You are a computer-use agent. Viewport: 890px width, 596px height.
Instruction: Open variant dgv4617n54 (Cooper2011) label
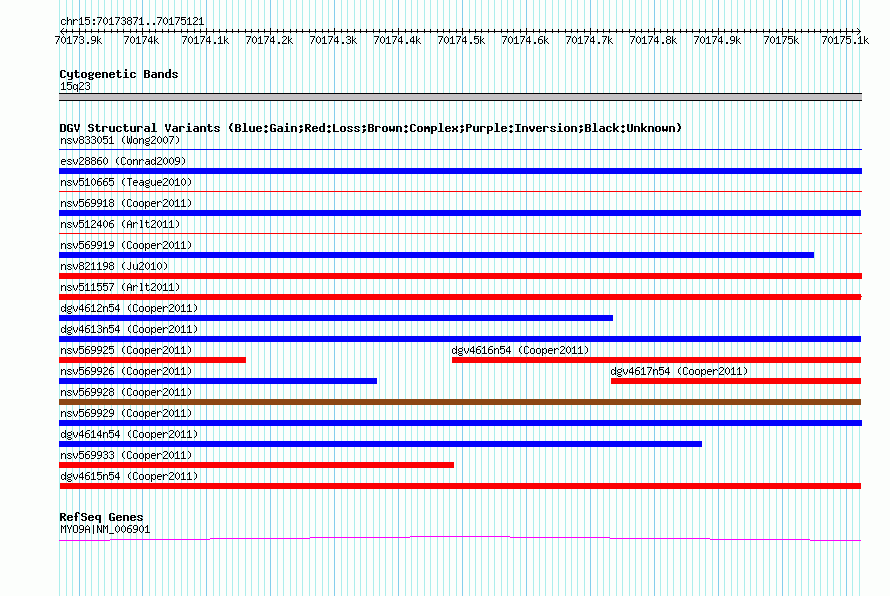pos(679,371)
